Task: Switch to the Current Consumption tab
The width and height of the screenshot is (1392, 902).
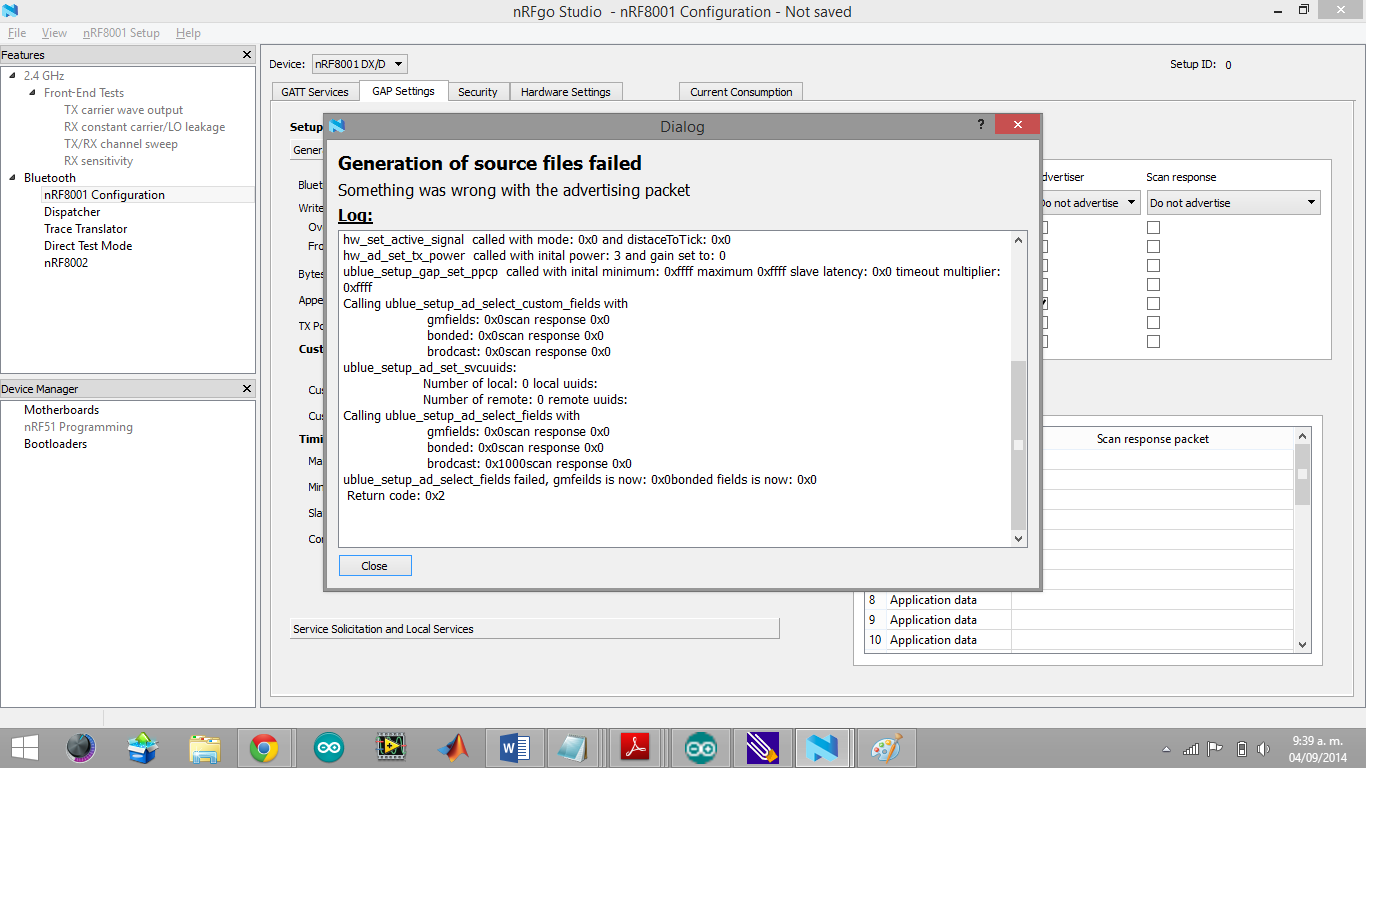Action: coord(741,92)
